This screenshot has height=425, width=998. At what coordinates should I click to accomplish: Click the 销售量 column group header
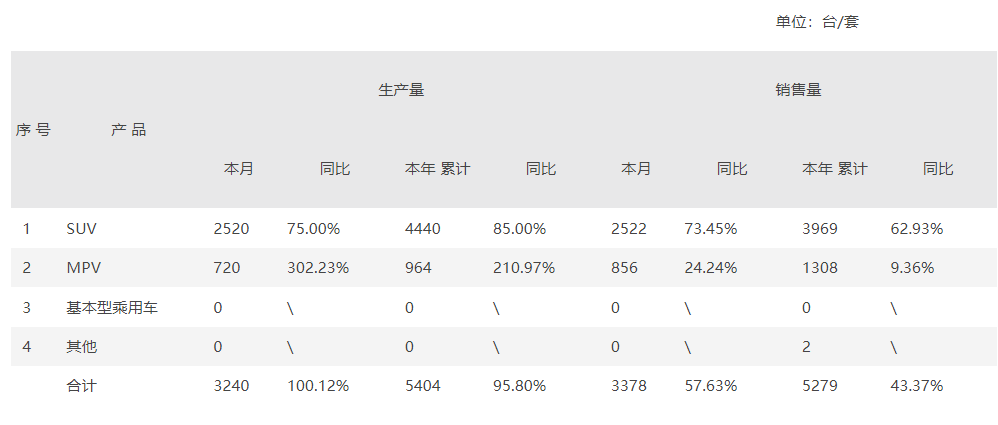(x=798, y=90)
